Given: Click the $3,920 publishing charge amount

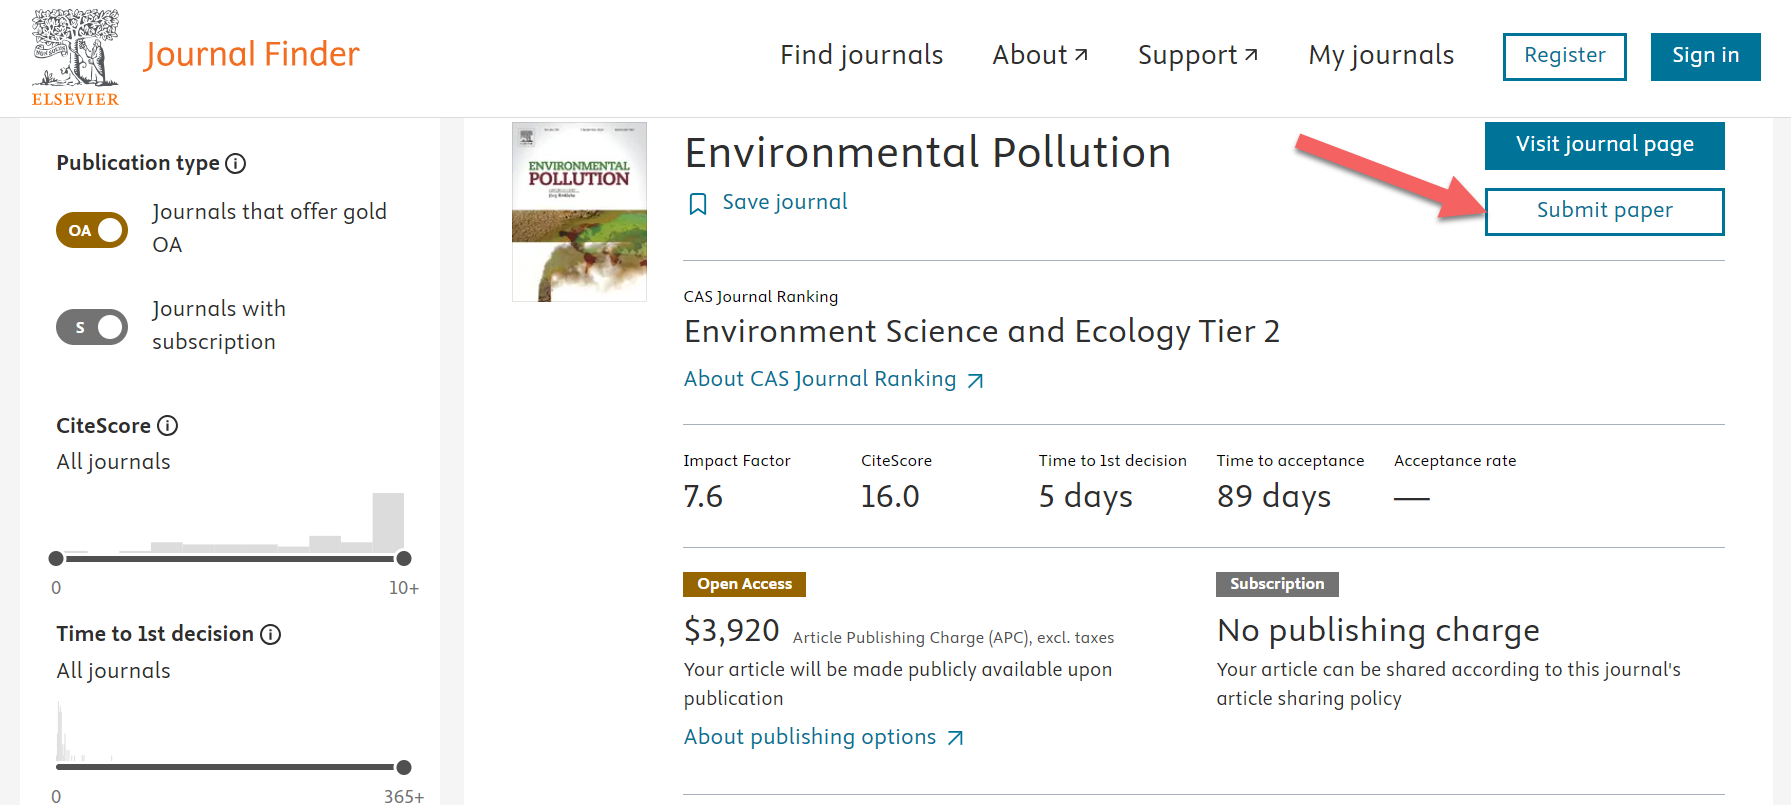Looking at the screenshot, I should coord(732,631).
